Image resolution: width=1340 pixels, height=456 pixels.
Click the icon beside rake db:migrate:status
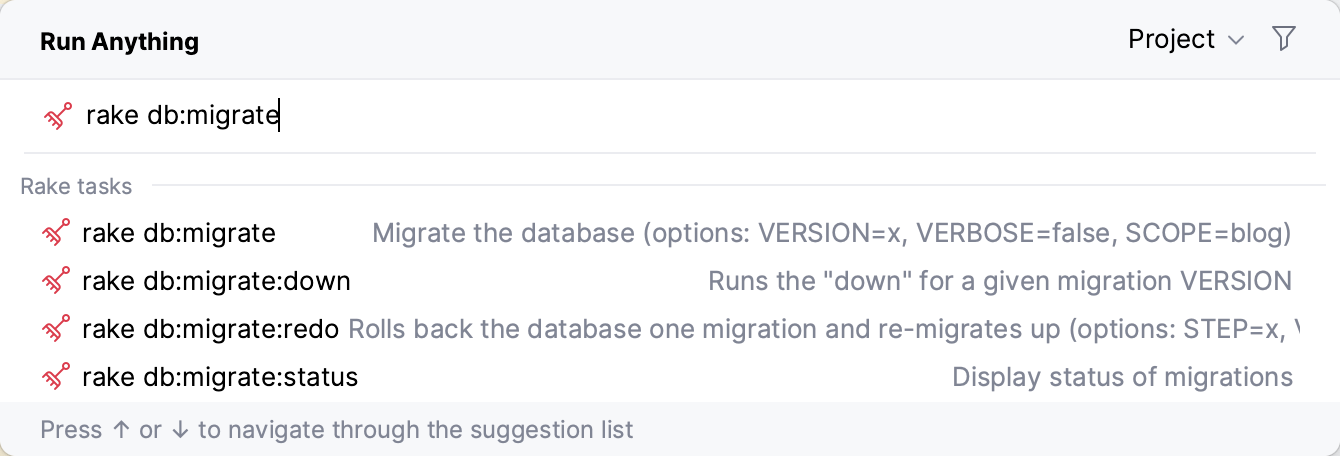56,377
